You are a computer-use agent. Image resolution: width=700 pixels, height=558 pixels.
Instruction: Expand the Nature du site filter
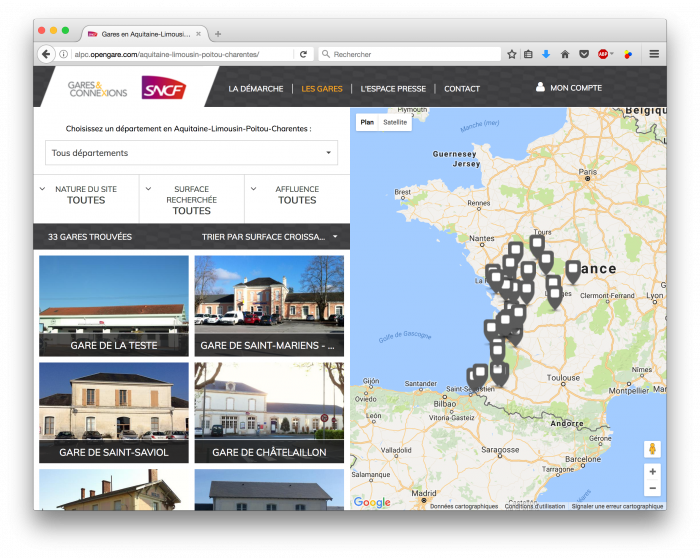click(86, 194)
